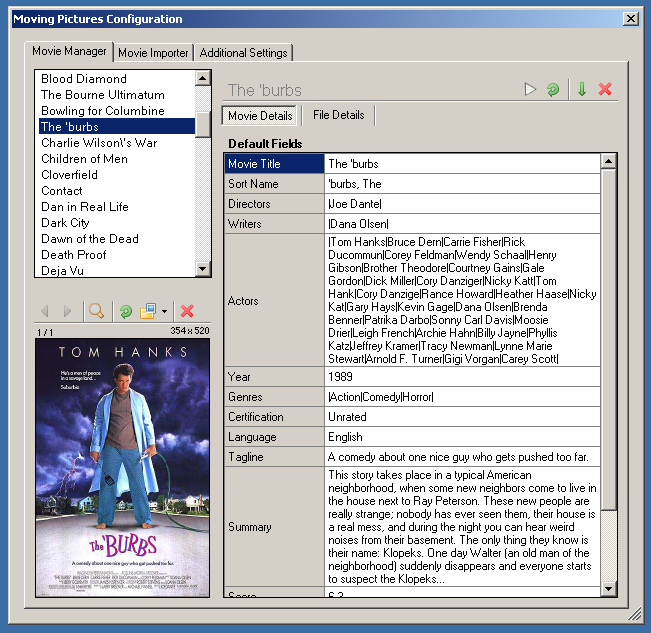Click the Sort Name value field
The height and width of the screenshot is (633, 651).
click(x=462, y=184)
